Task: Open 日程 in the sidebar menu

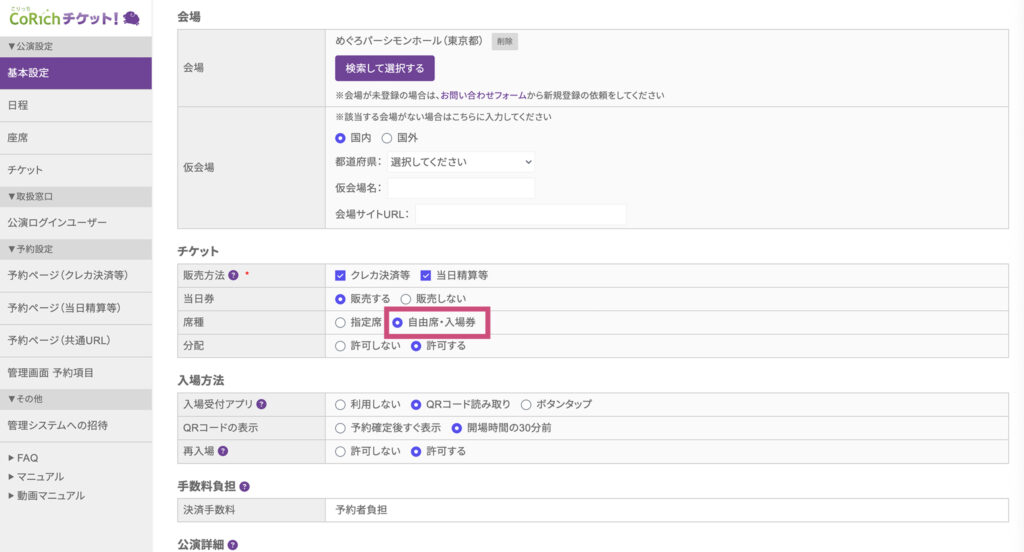Action: pyautogui.click(x=18, y=105)
